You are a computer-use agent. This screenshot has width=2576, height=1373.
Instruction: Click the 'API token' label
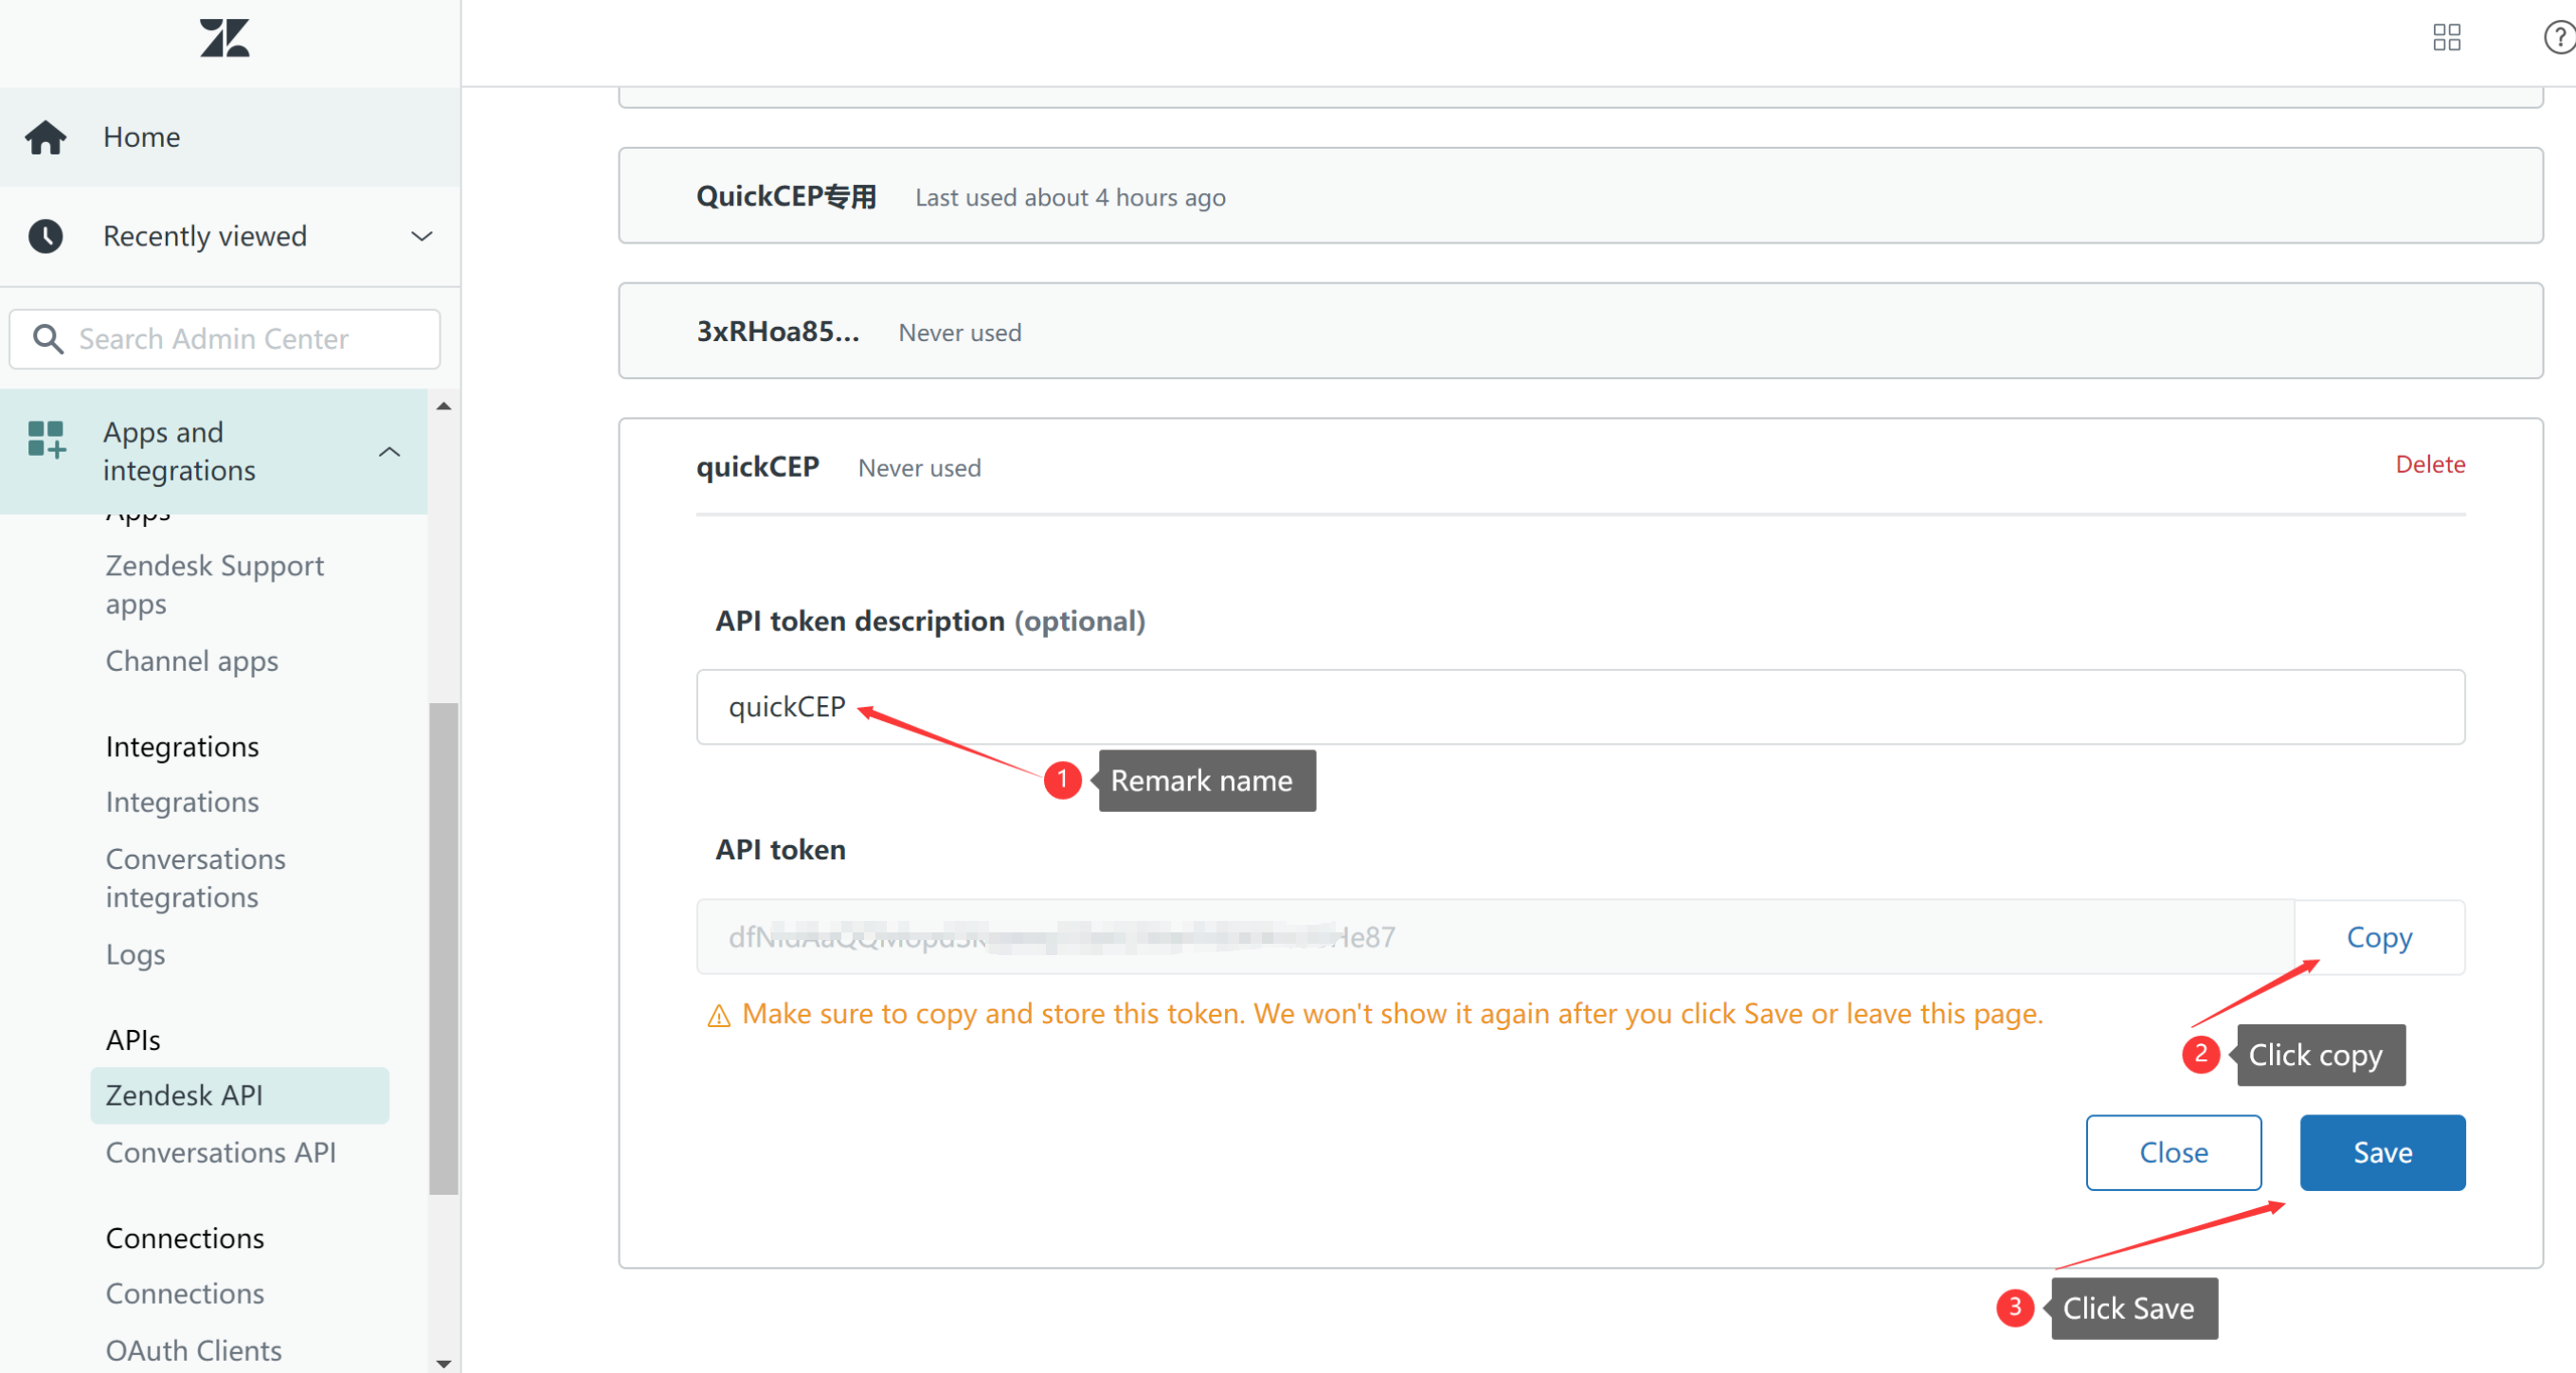click(x=780, y=850)
